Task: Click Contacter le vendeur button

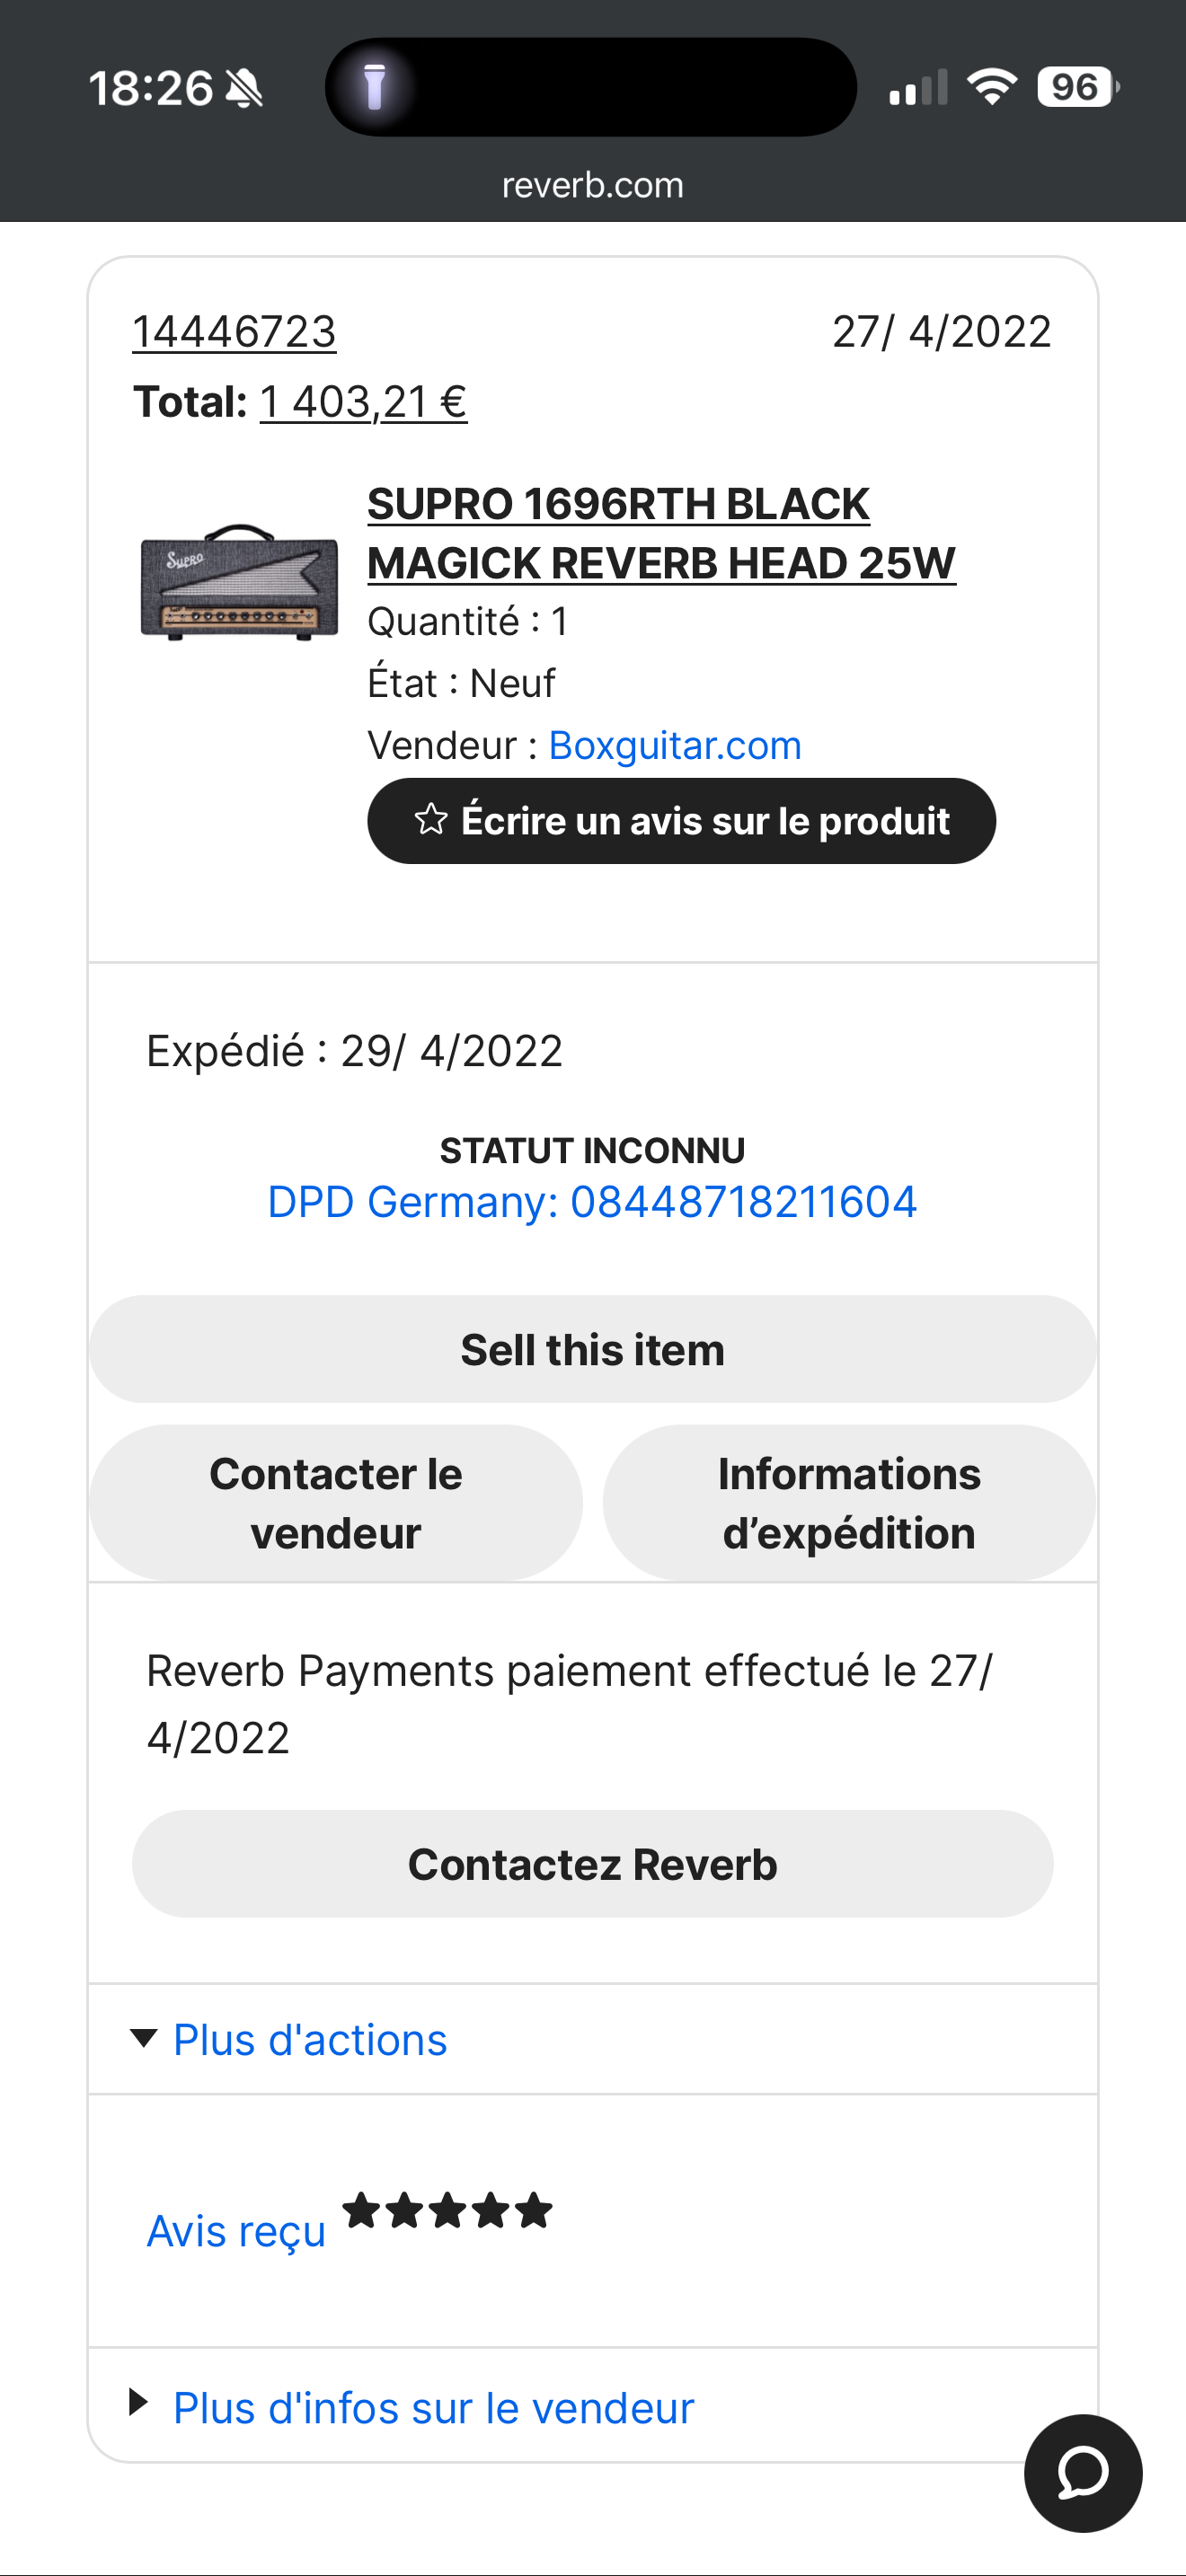Action: [336, 1503]
